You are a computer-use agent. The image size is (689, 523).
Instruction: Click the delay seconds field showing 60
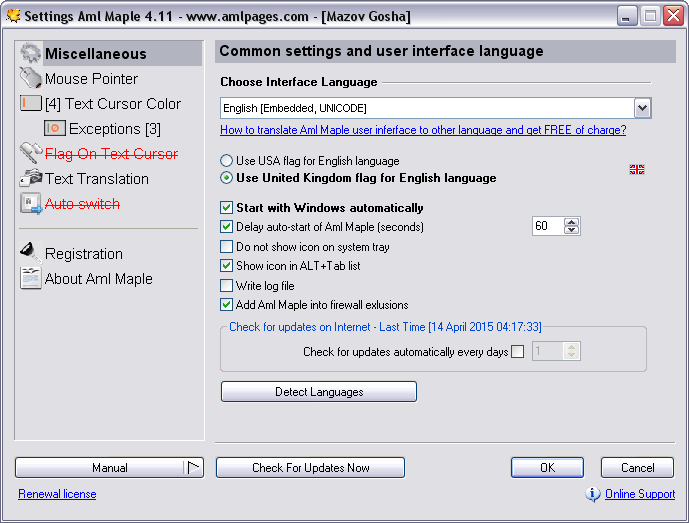[x=548, y=226]
